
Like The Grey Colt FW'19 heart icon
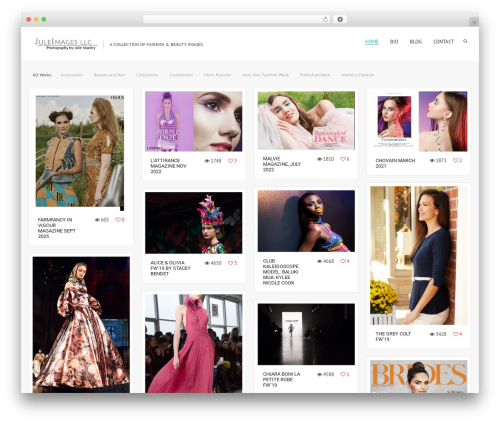click(455, 334)
